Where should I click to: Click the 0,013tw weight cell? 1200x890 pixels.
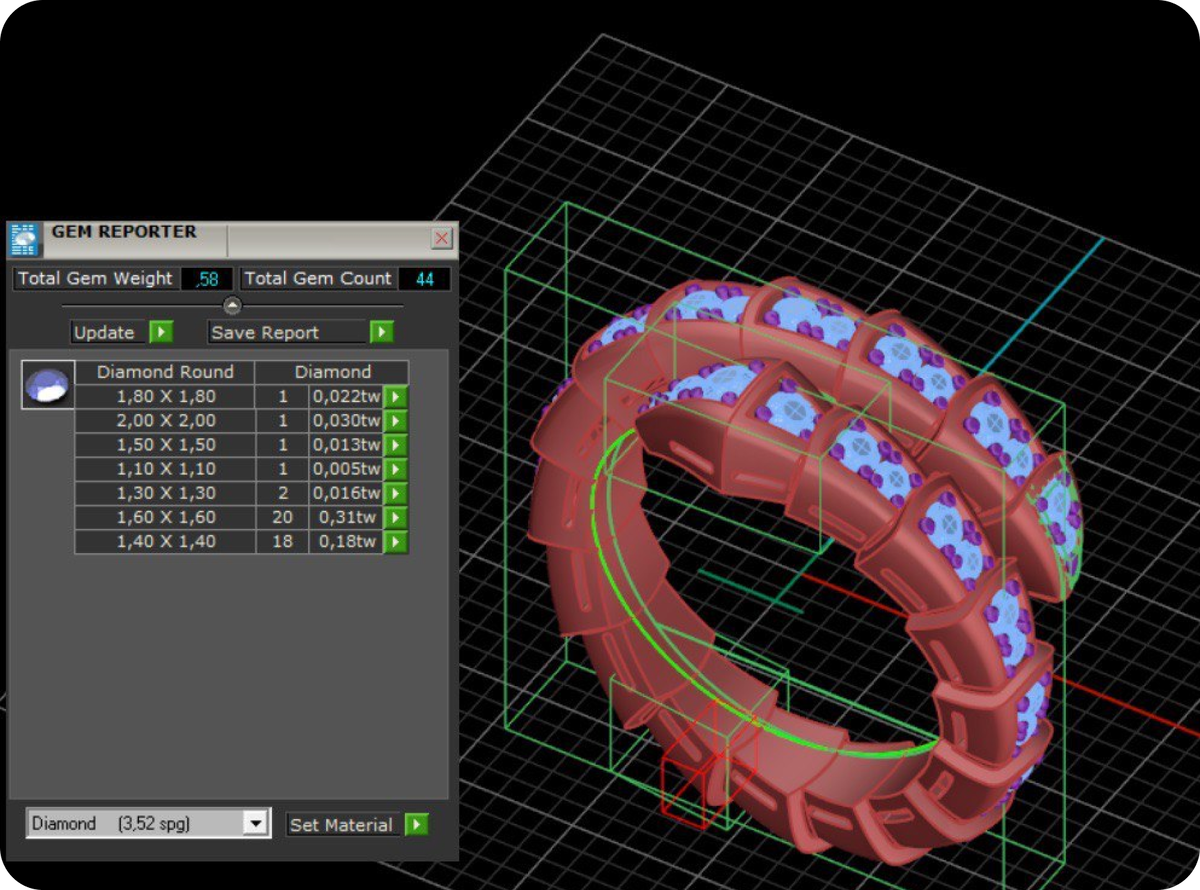coord(347,445)
